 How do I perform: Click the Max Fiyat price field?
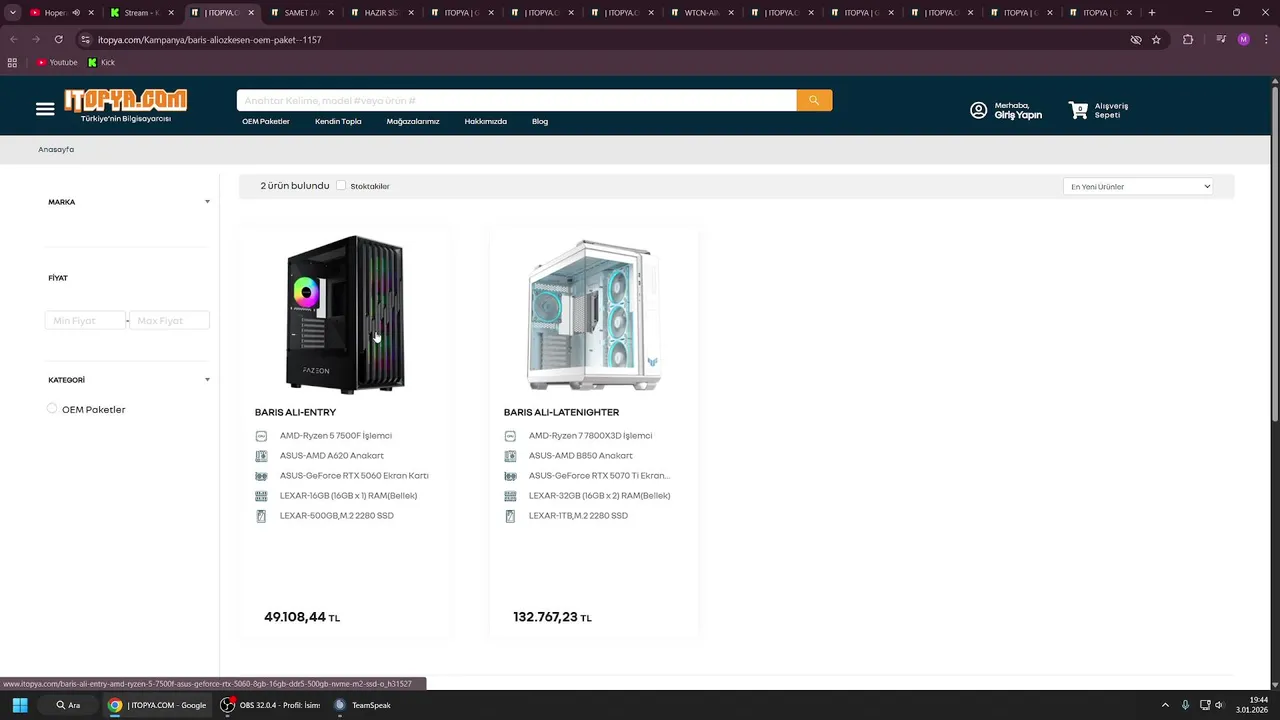(x=170, y=320)
